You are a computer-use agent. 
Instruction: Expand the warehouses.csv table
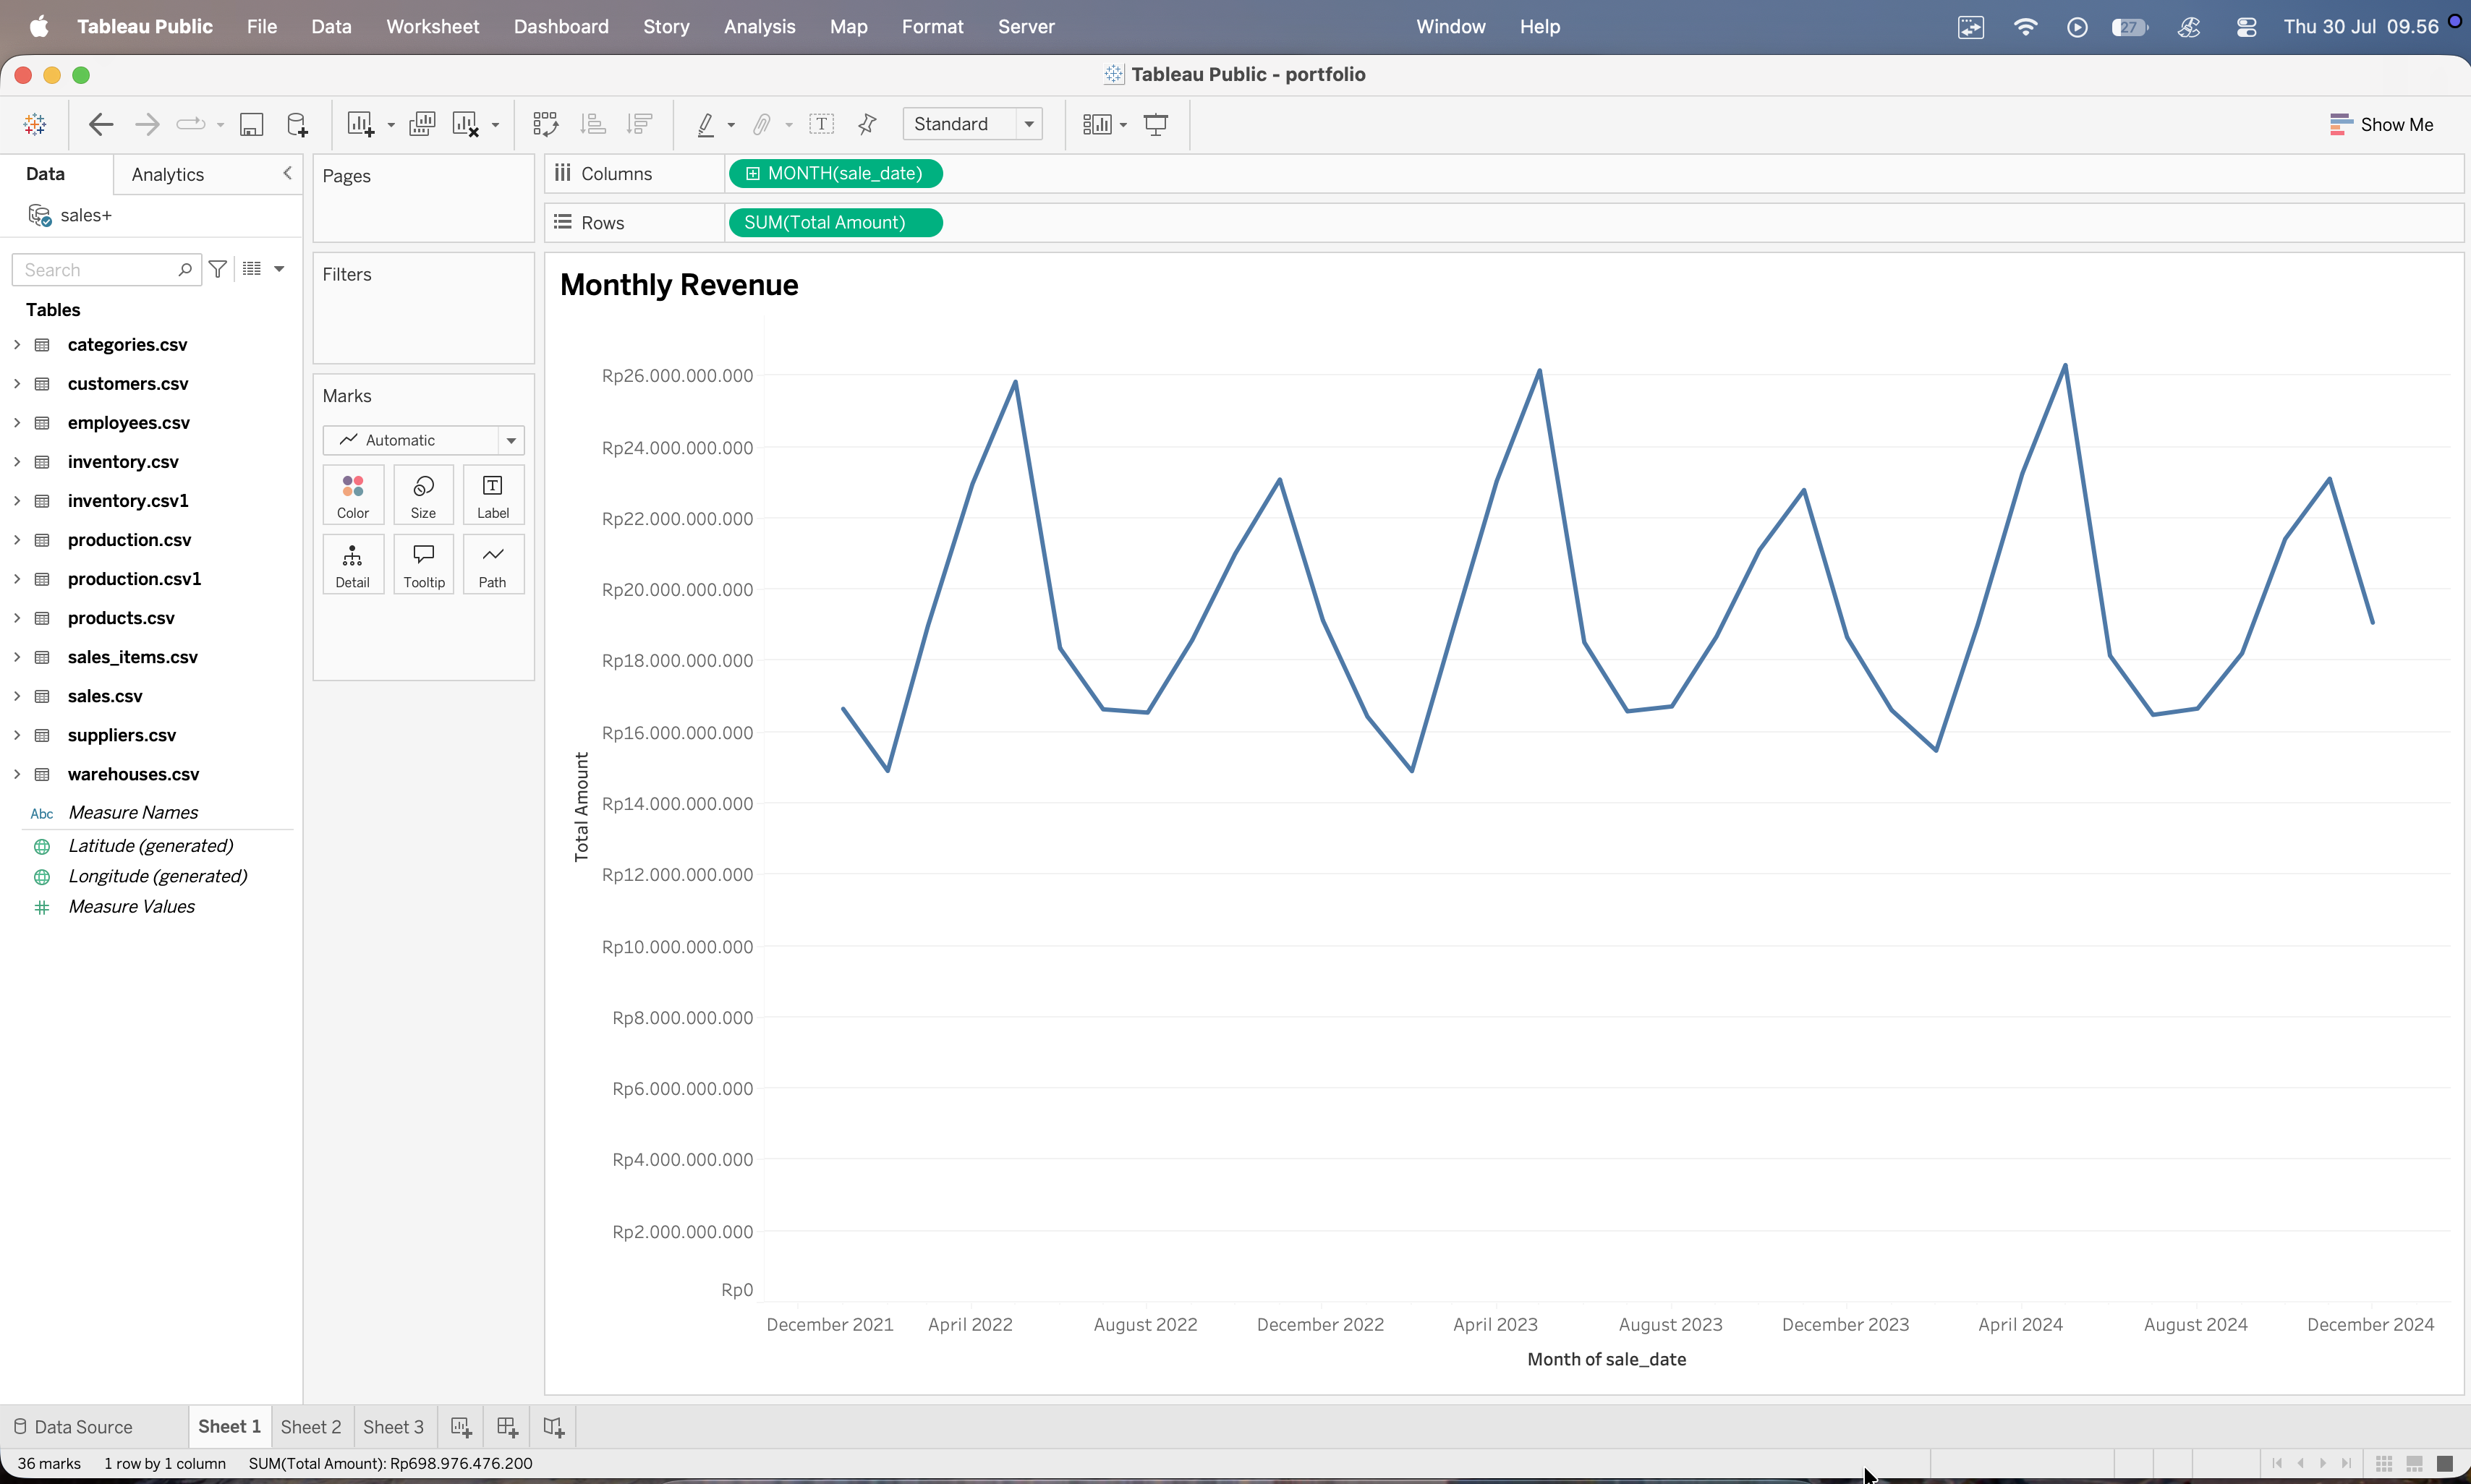(17, 774)
